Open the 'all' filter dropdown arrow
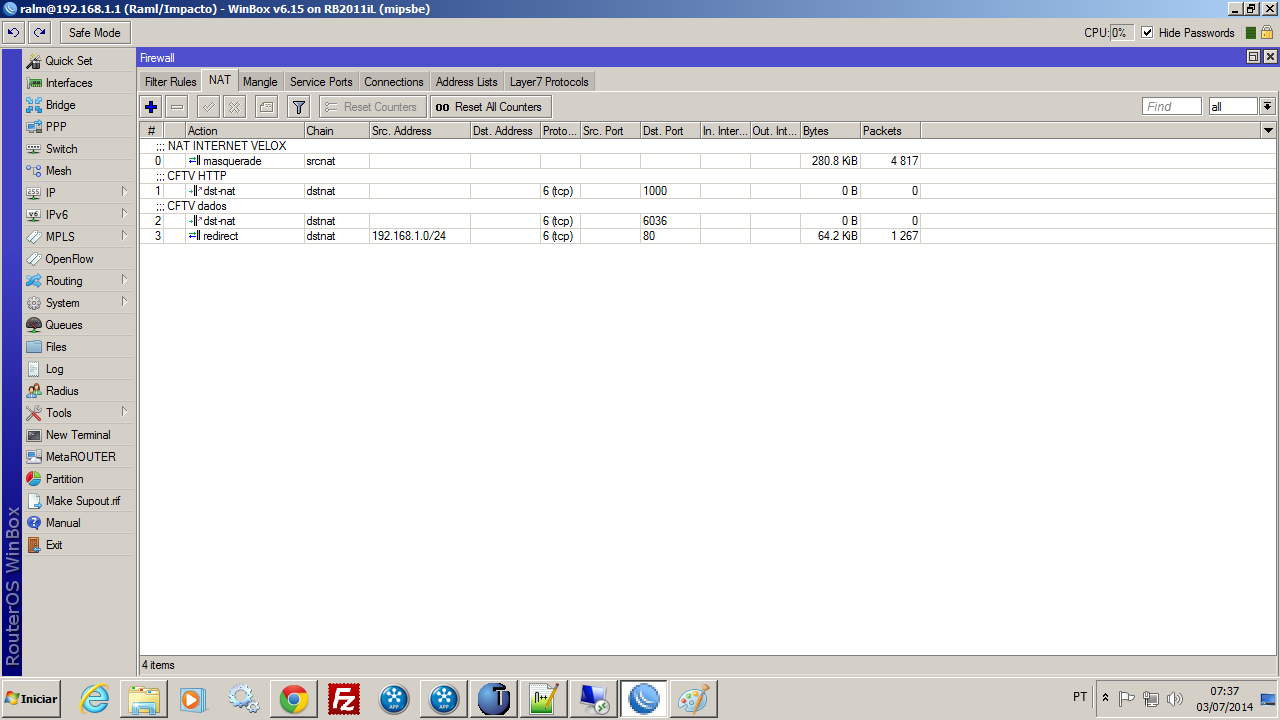The height and width of the screenshot is (720, 1280). (1267, 106)
